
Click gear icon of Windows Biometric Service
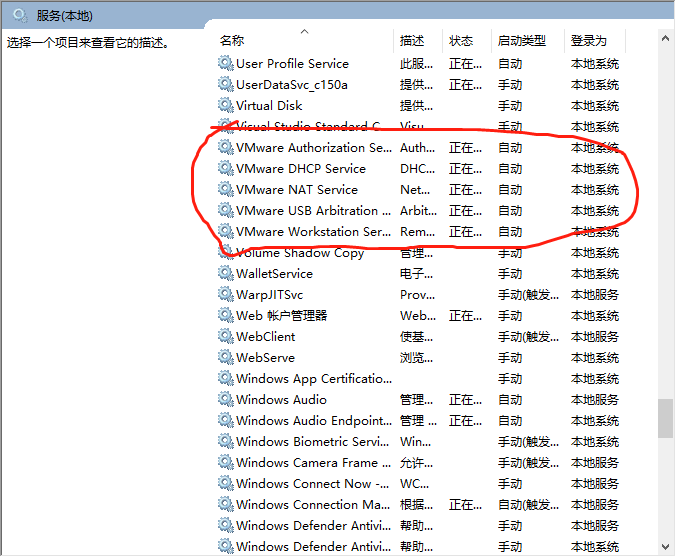[225, 441]
